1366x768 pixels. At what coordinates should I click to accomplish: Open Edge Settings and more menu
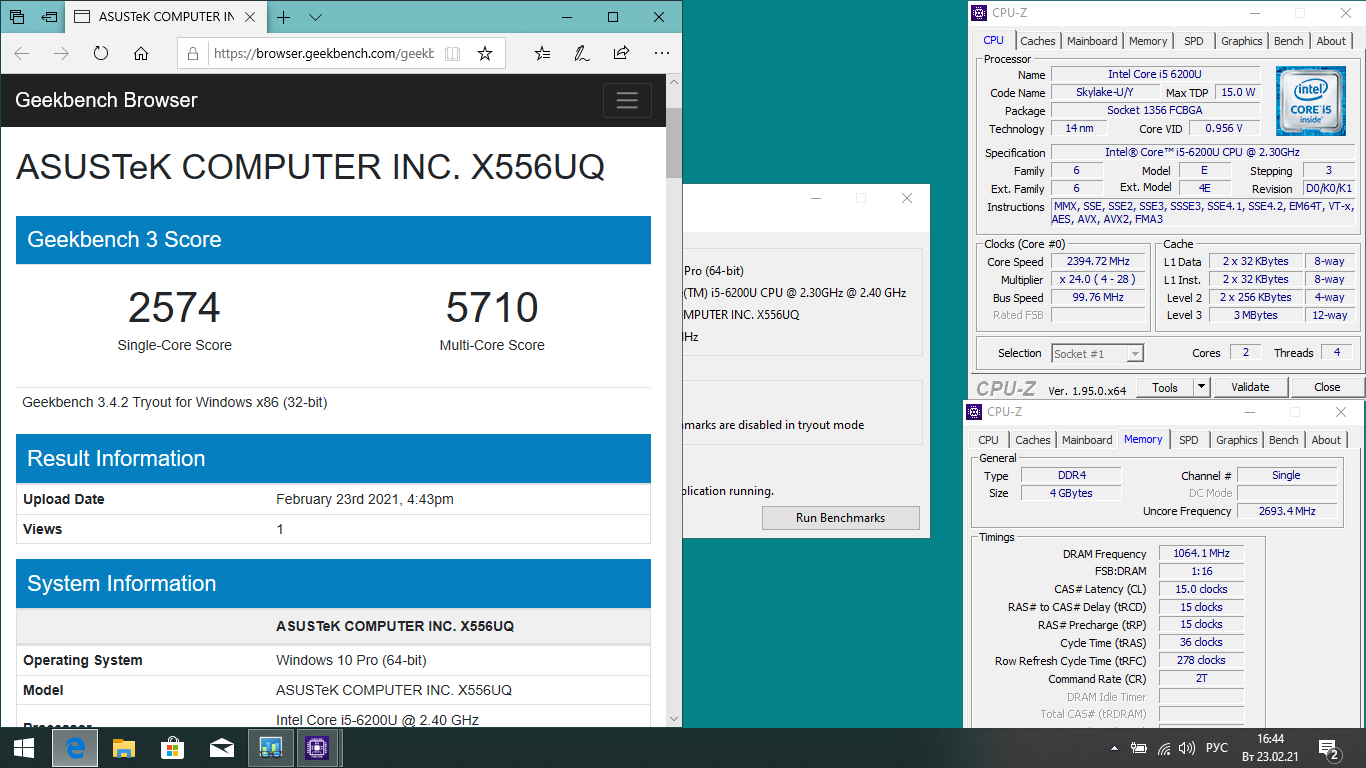pos(661,53)
